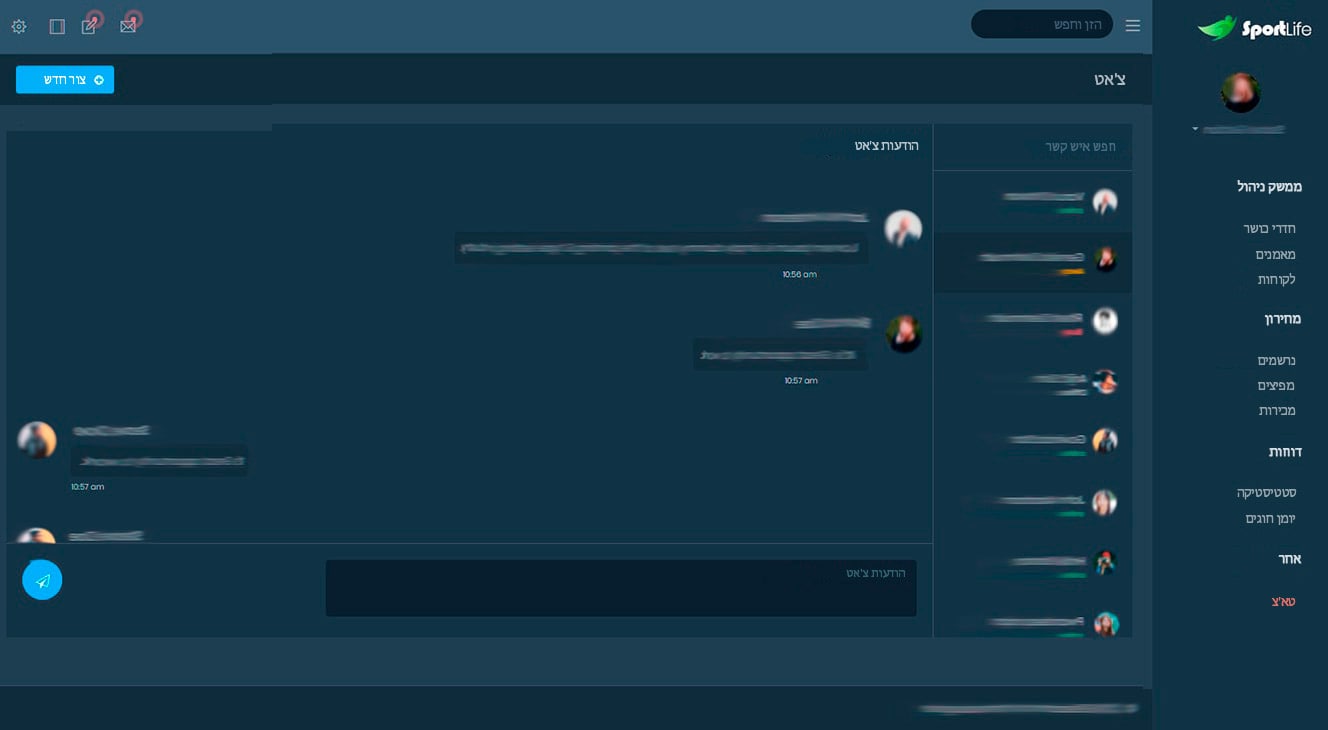Open the סטטיסטיקה reports link
This screenshot has width=1328, height=730.
(x=1266, y=493)
